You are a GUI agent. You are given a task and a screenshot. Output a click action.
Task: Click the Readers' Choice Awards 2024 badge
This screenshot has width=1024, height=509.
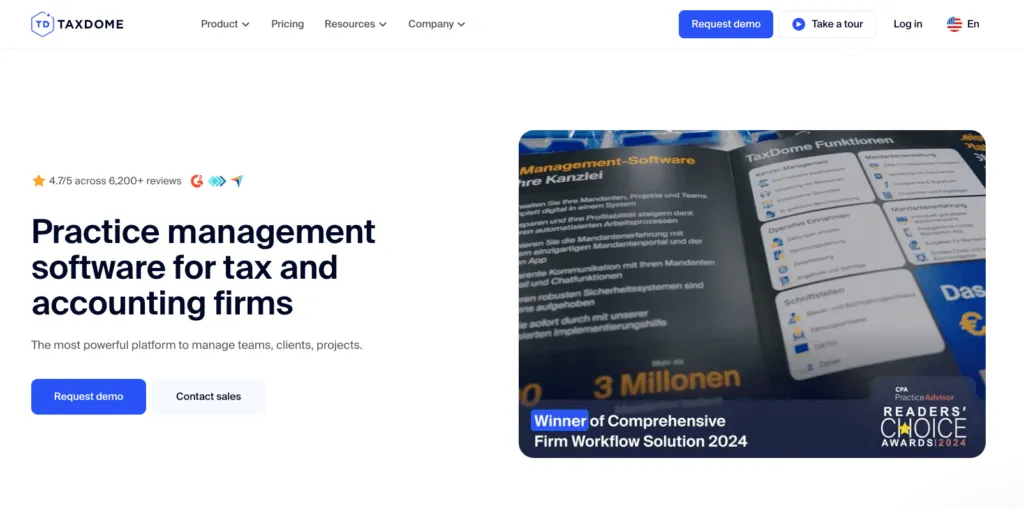click(924, 417)
